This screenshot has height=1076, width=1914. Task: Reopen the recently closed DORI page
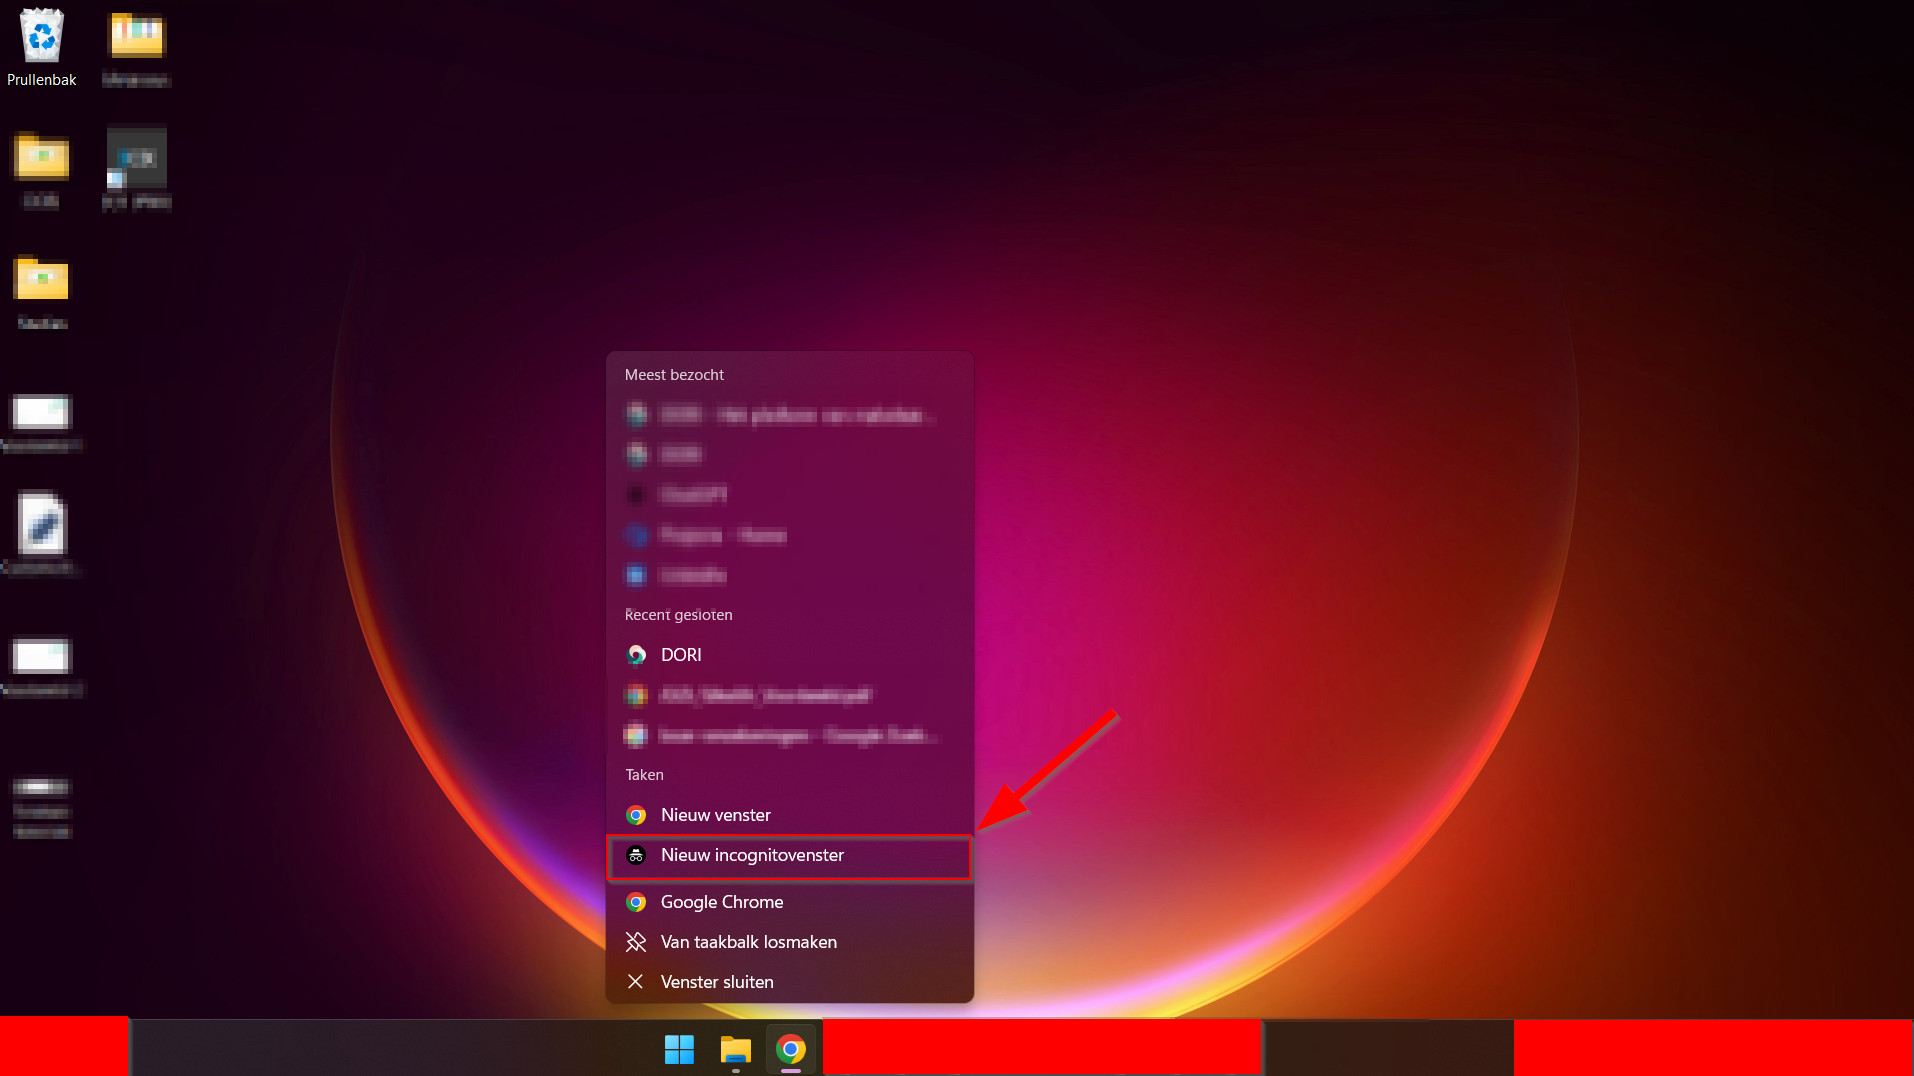click(x=681, y=655)
